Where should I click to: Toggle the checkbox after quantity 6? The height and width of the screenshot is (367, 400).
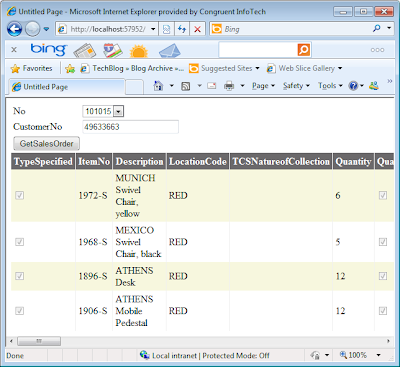click(x=383, y=195)
